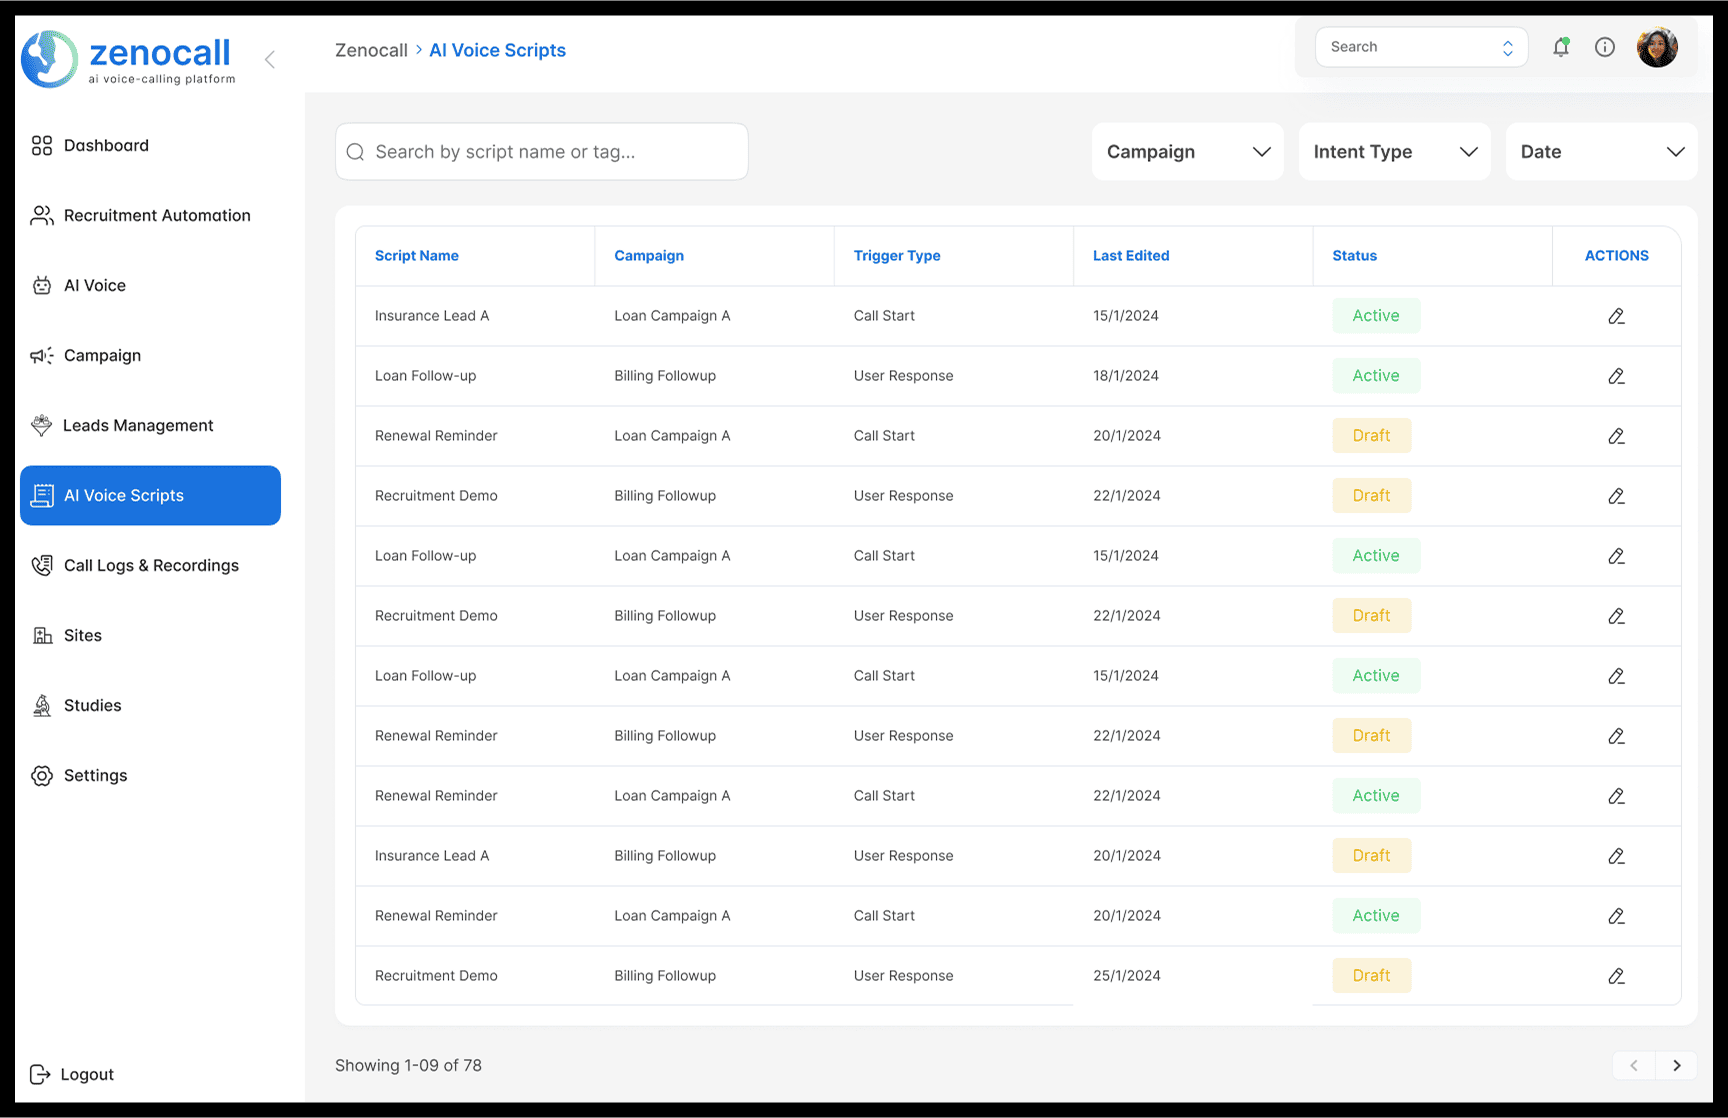Expand the Campaign filter dropdown
The image size is (1728, 1118).
pyautogui.click(x=1187, y=152)
